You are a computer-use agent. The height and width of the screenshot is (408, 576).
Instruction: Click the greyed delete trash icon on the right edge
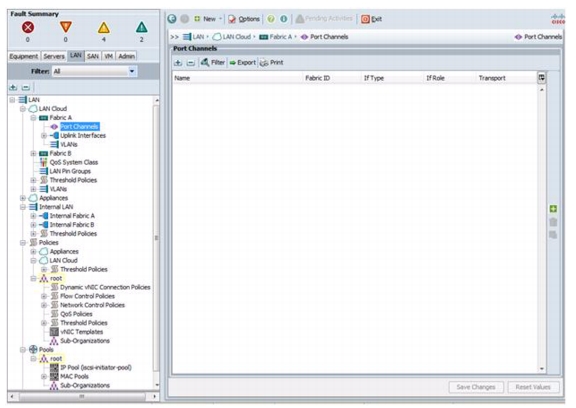pos(553,222)
